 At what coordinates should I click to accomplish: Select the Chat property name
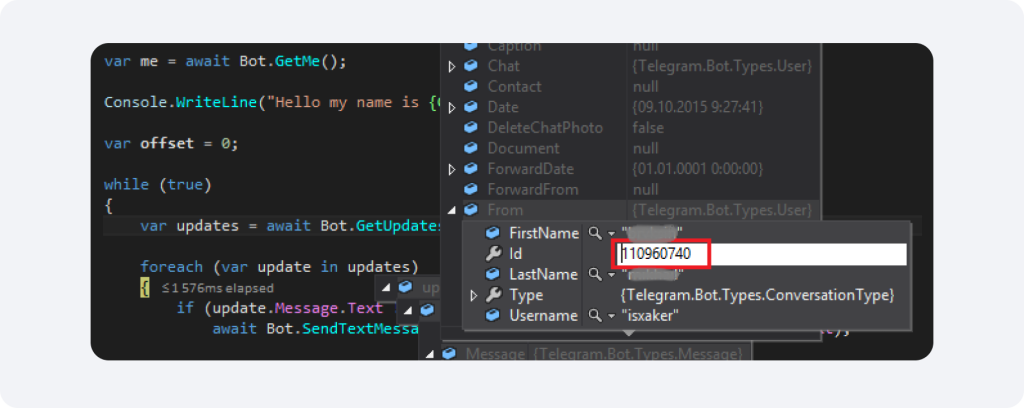[x=504, y=66]
